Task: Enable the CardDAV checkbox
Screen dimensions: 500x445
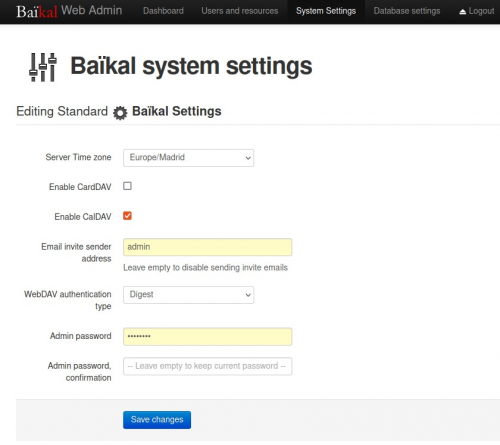Action: coord(127,186)
